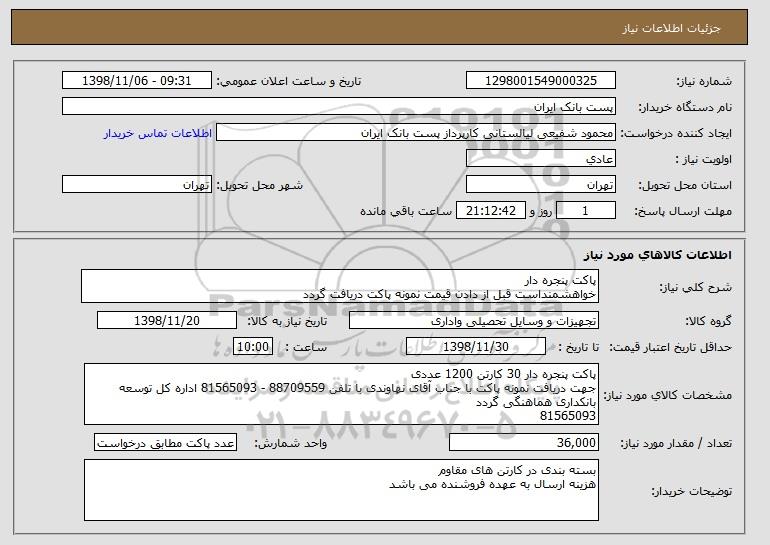Click the last line 81565093 in the specifications box
770x545 pixels.
click(568, 416)
